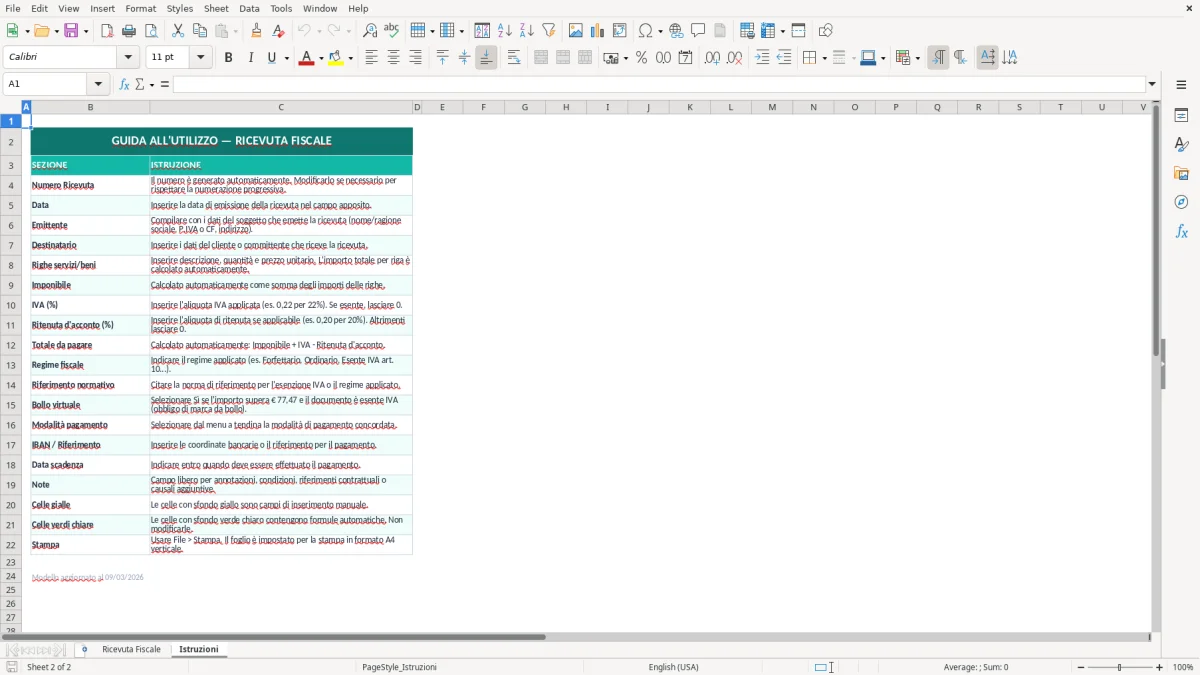Click the Function Wizard fx icon
The height and width of the screenshot is (675, 1200).
(124, 84)
